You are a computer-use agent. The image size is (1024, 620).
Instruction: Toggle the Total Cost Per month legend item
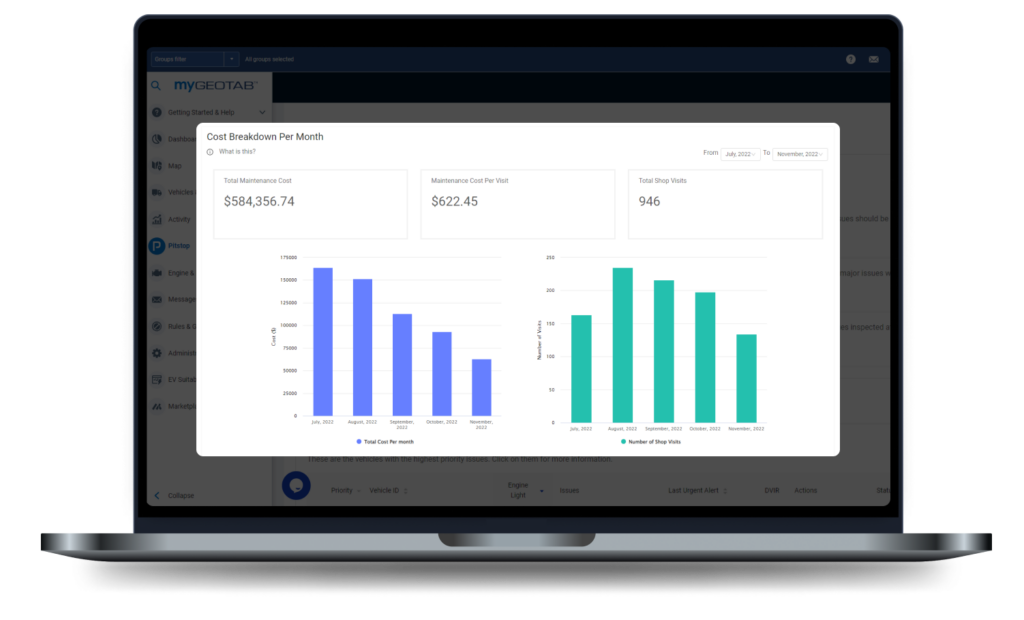(385, 440)
